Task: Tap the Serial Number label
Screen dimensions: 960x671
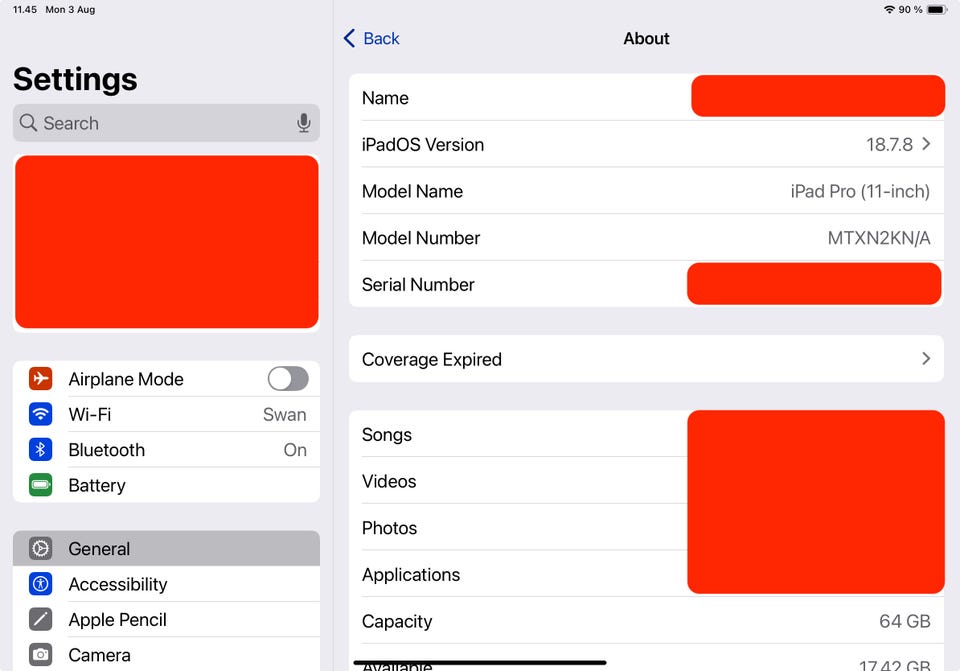Action: (x=418, y=285)
